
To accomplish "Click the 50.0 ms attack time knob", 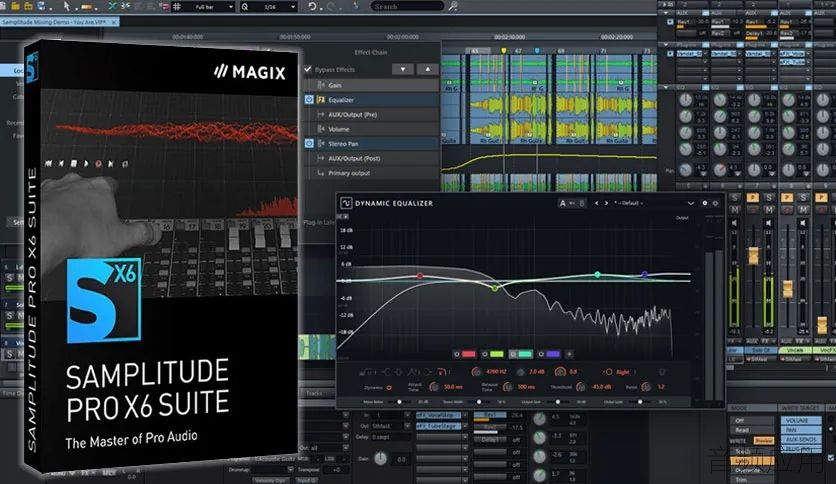I will pos(434,386).
